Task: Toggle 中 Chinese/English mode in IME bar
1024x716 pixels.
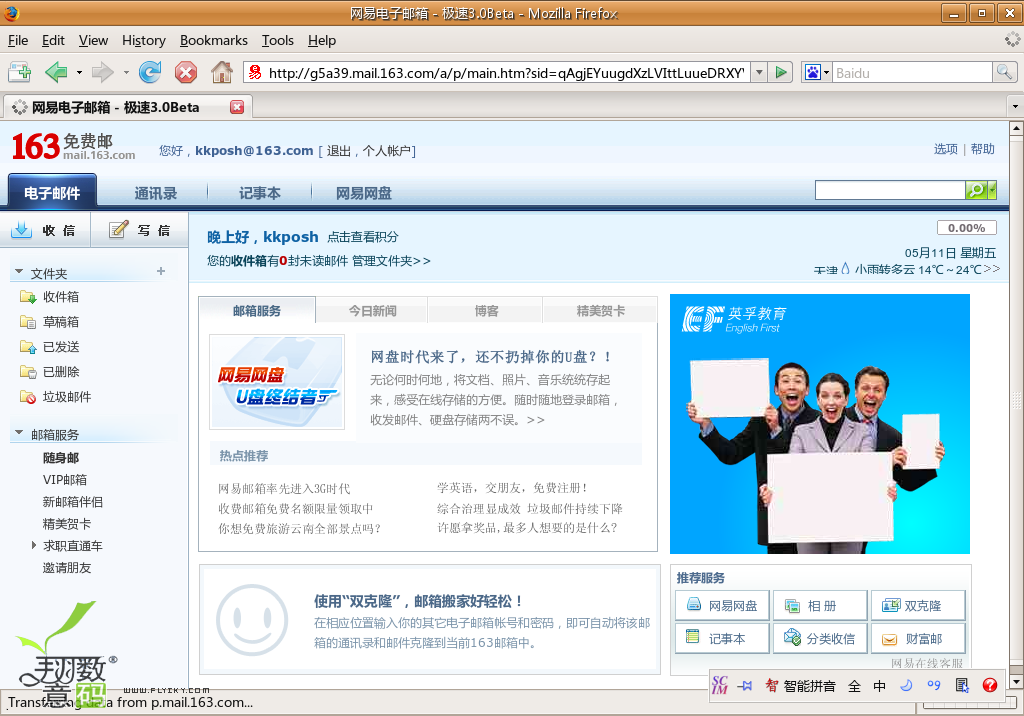Action: click(x=880, y=686)
